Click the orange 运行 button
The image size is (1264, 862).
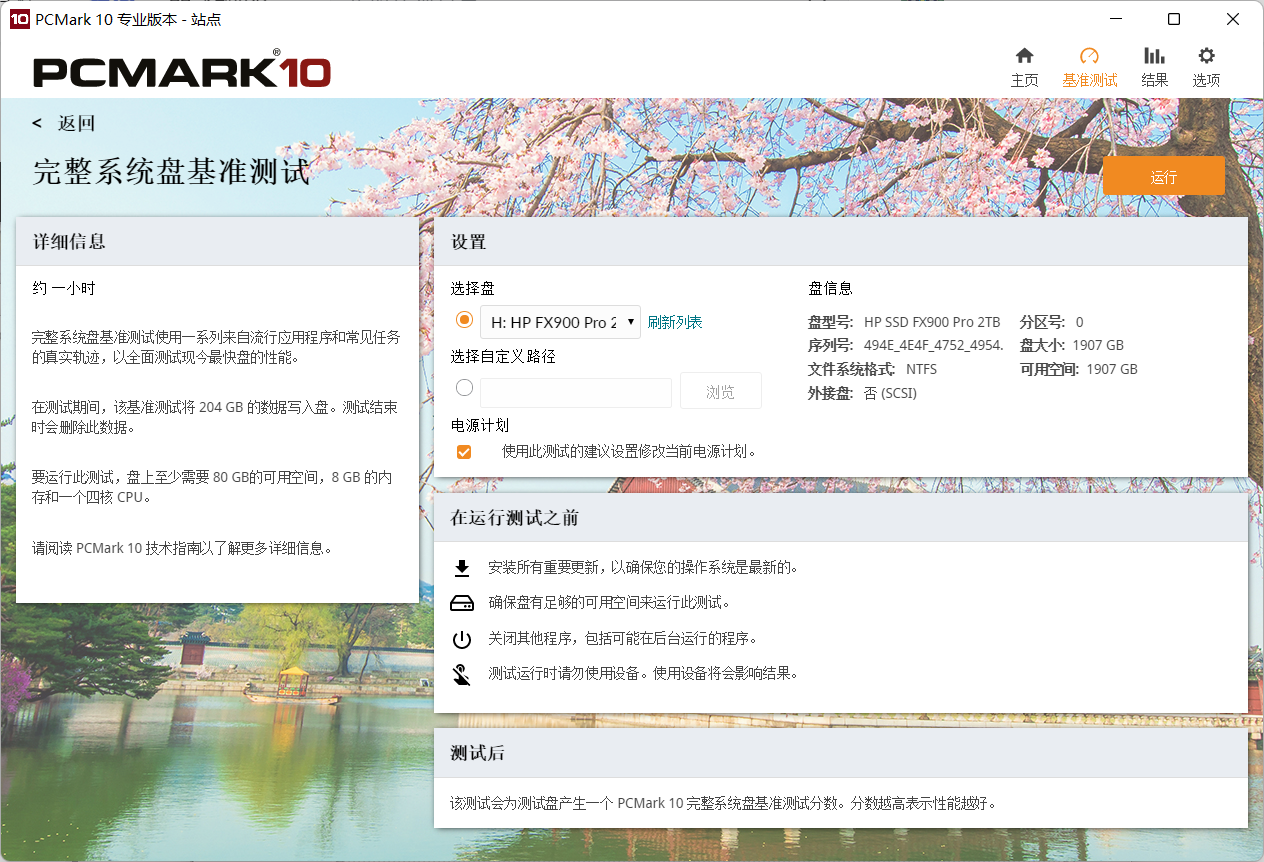[1164, 175]
